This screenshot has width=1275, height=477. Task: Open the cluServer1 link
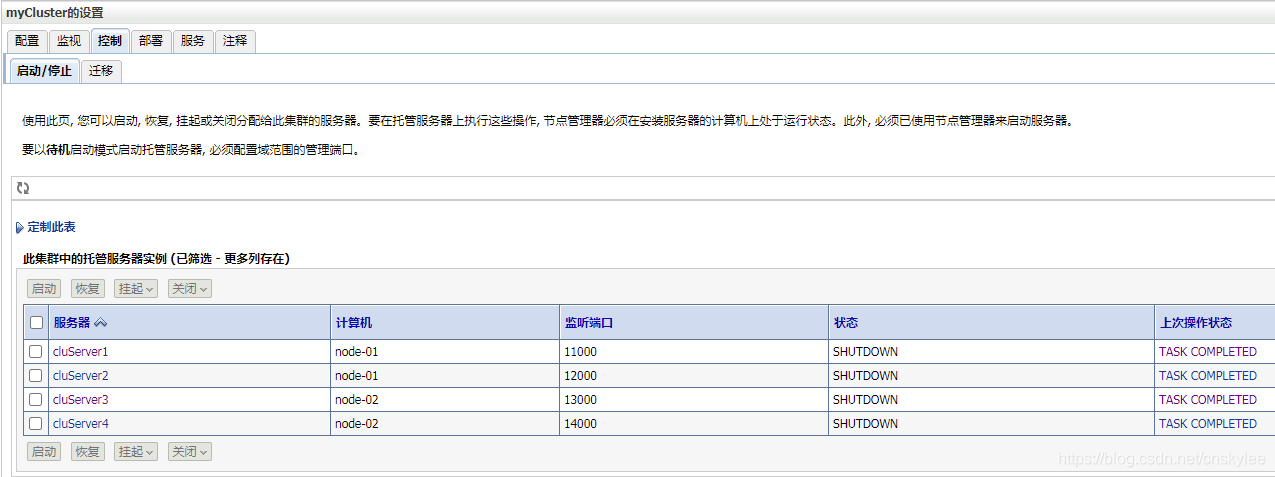point(81,352)
